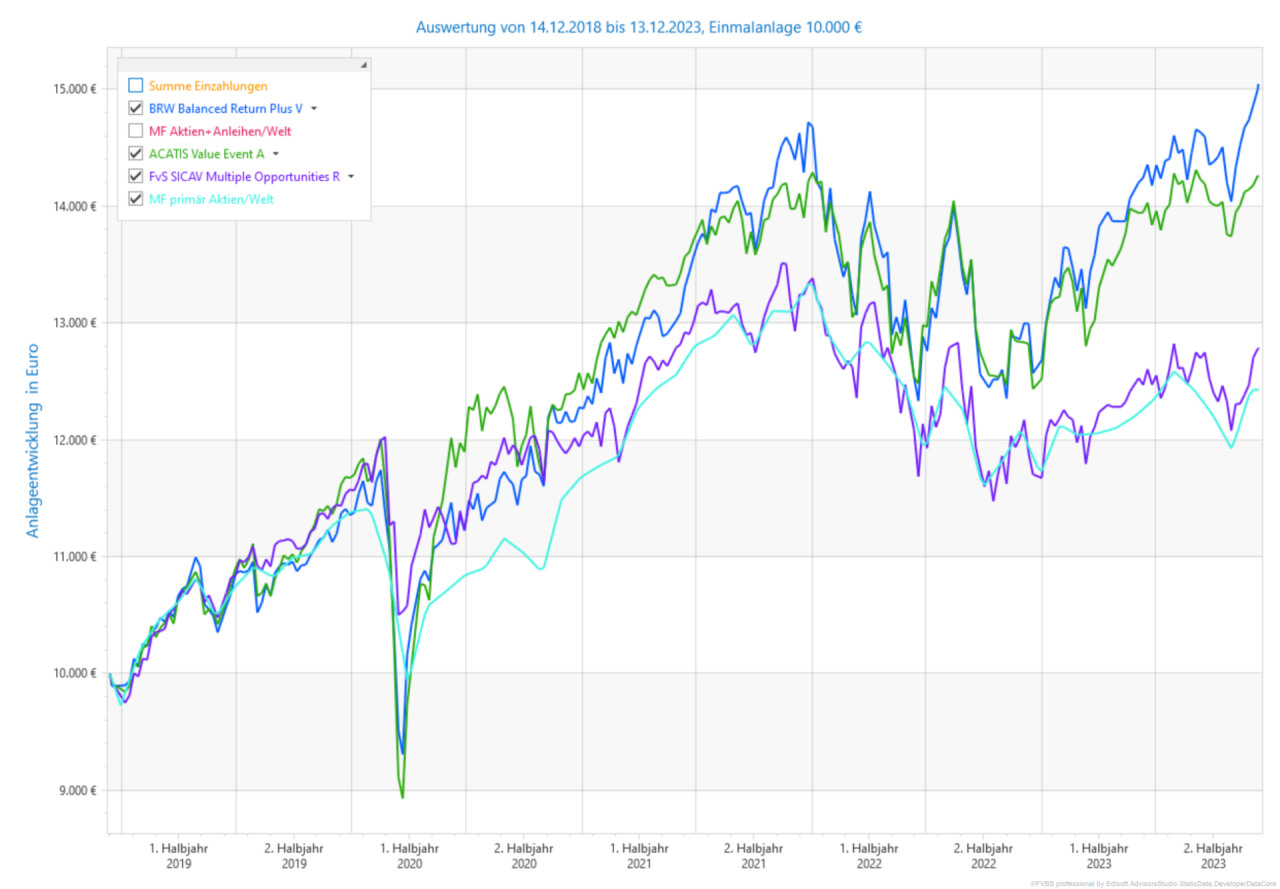This screenshot has height=889, width=1280.
Task: Uncheck "FvS SICAV Multiple Opportunities R"
Action: 134,175
